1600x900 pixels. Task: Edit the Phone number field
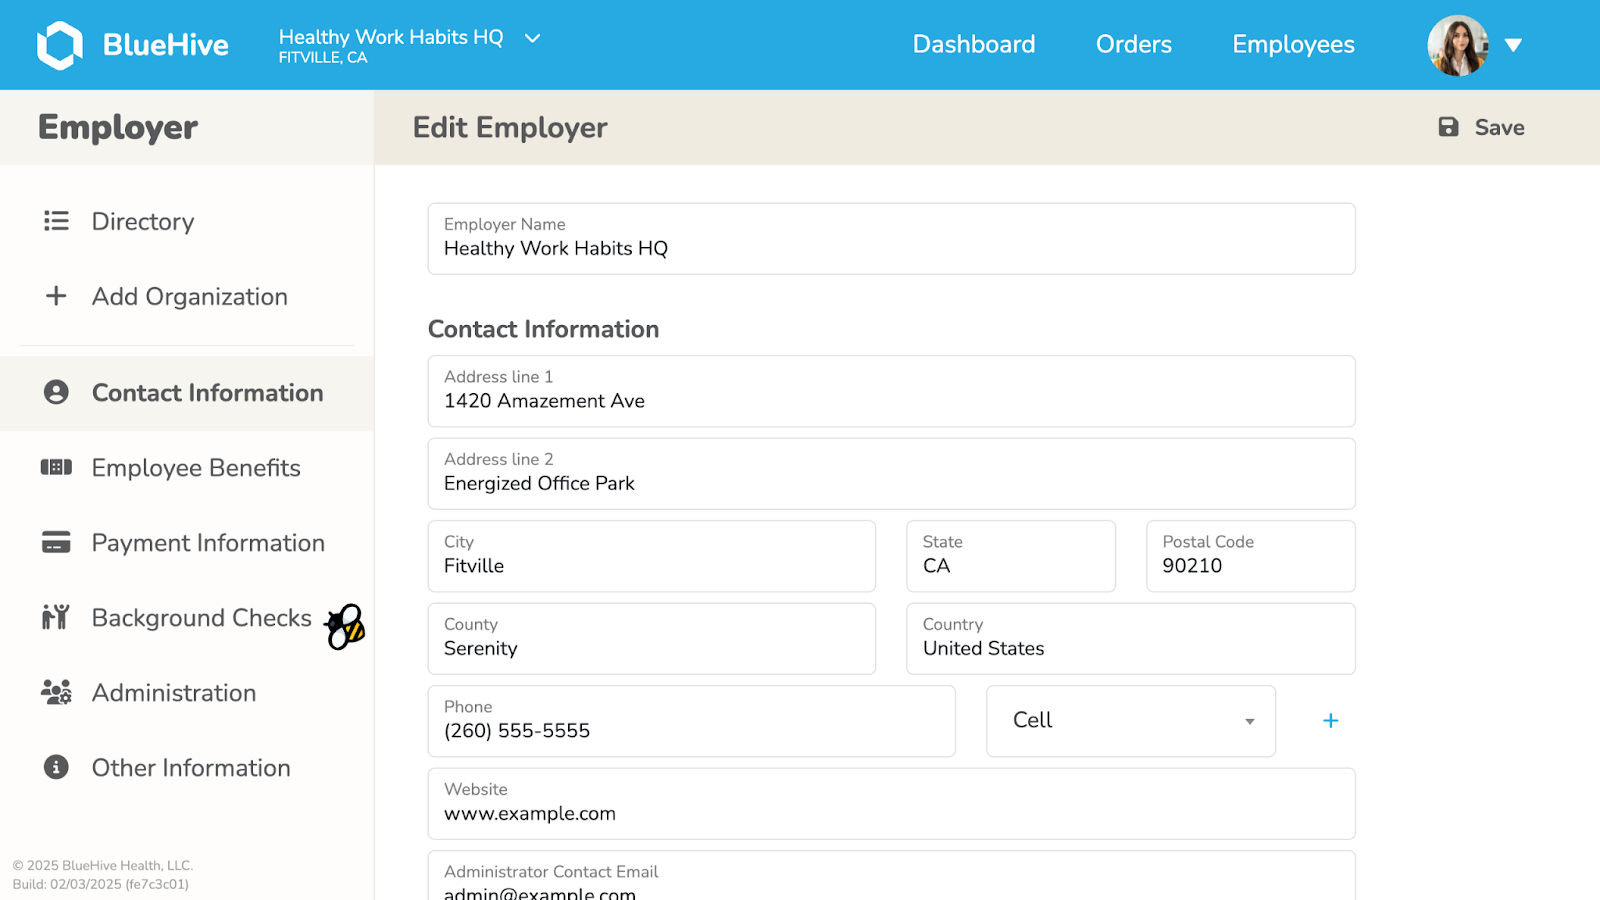pyautogui.click(x=692, y=721)
